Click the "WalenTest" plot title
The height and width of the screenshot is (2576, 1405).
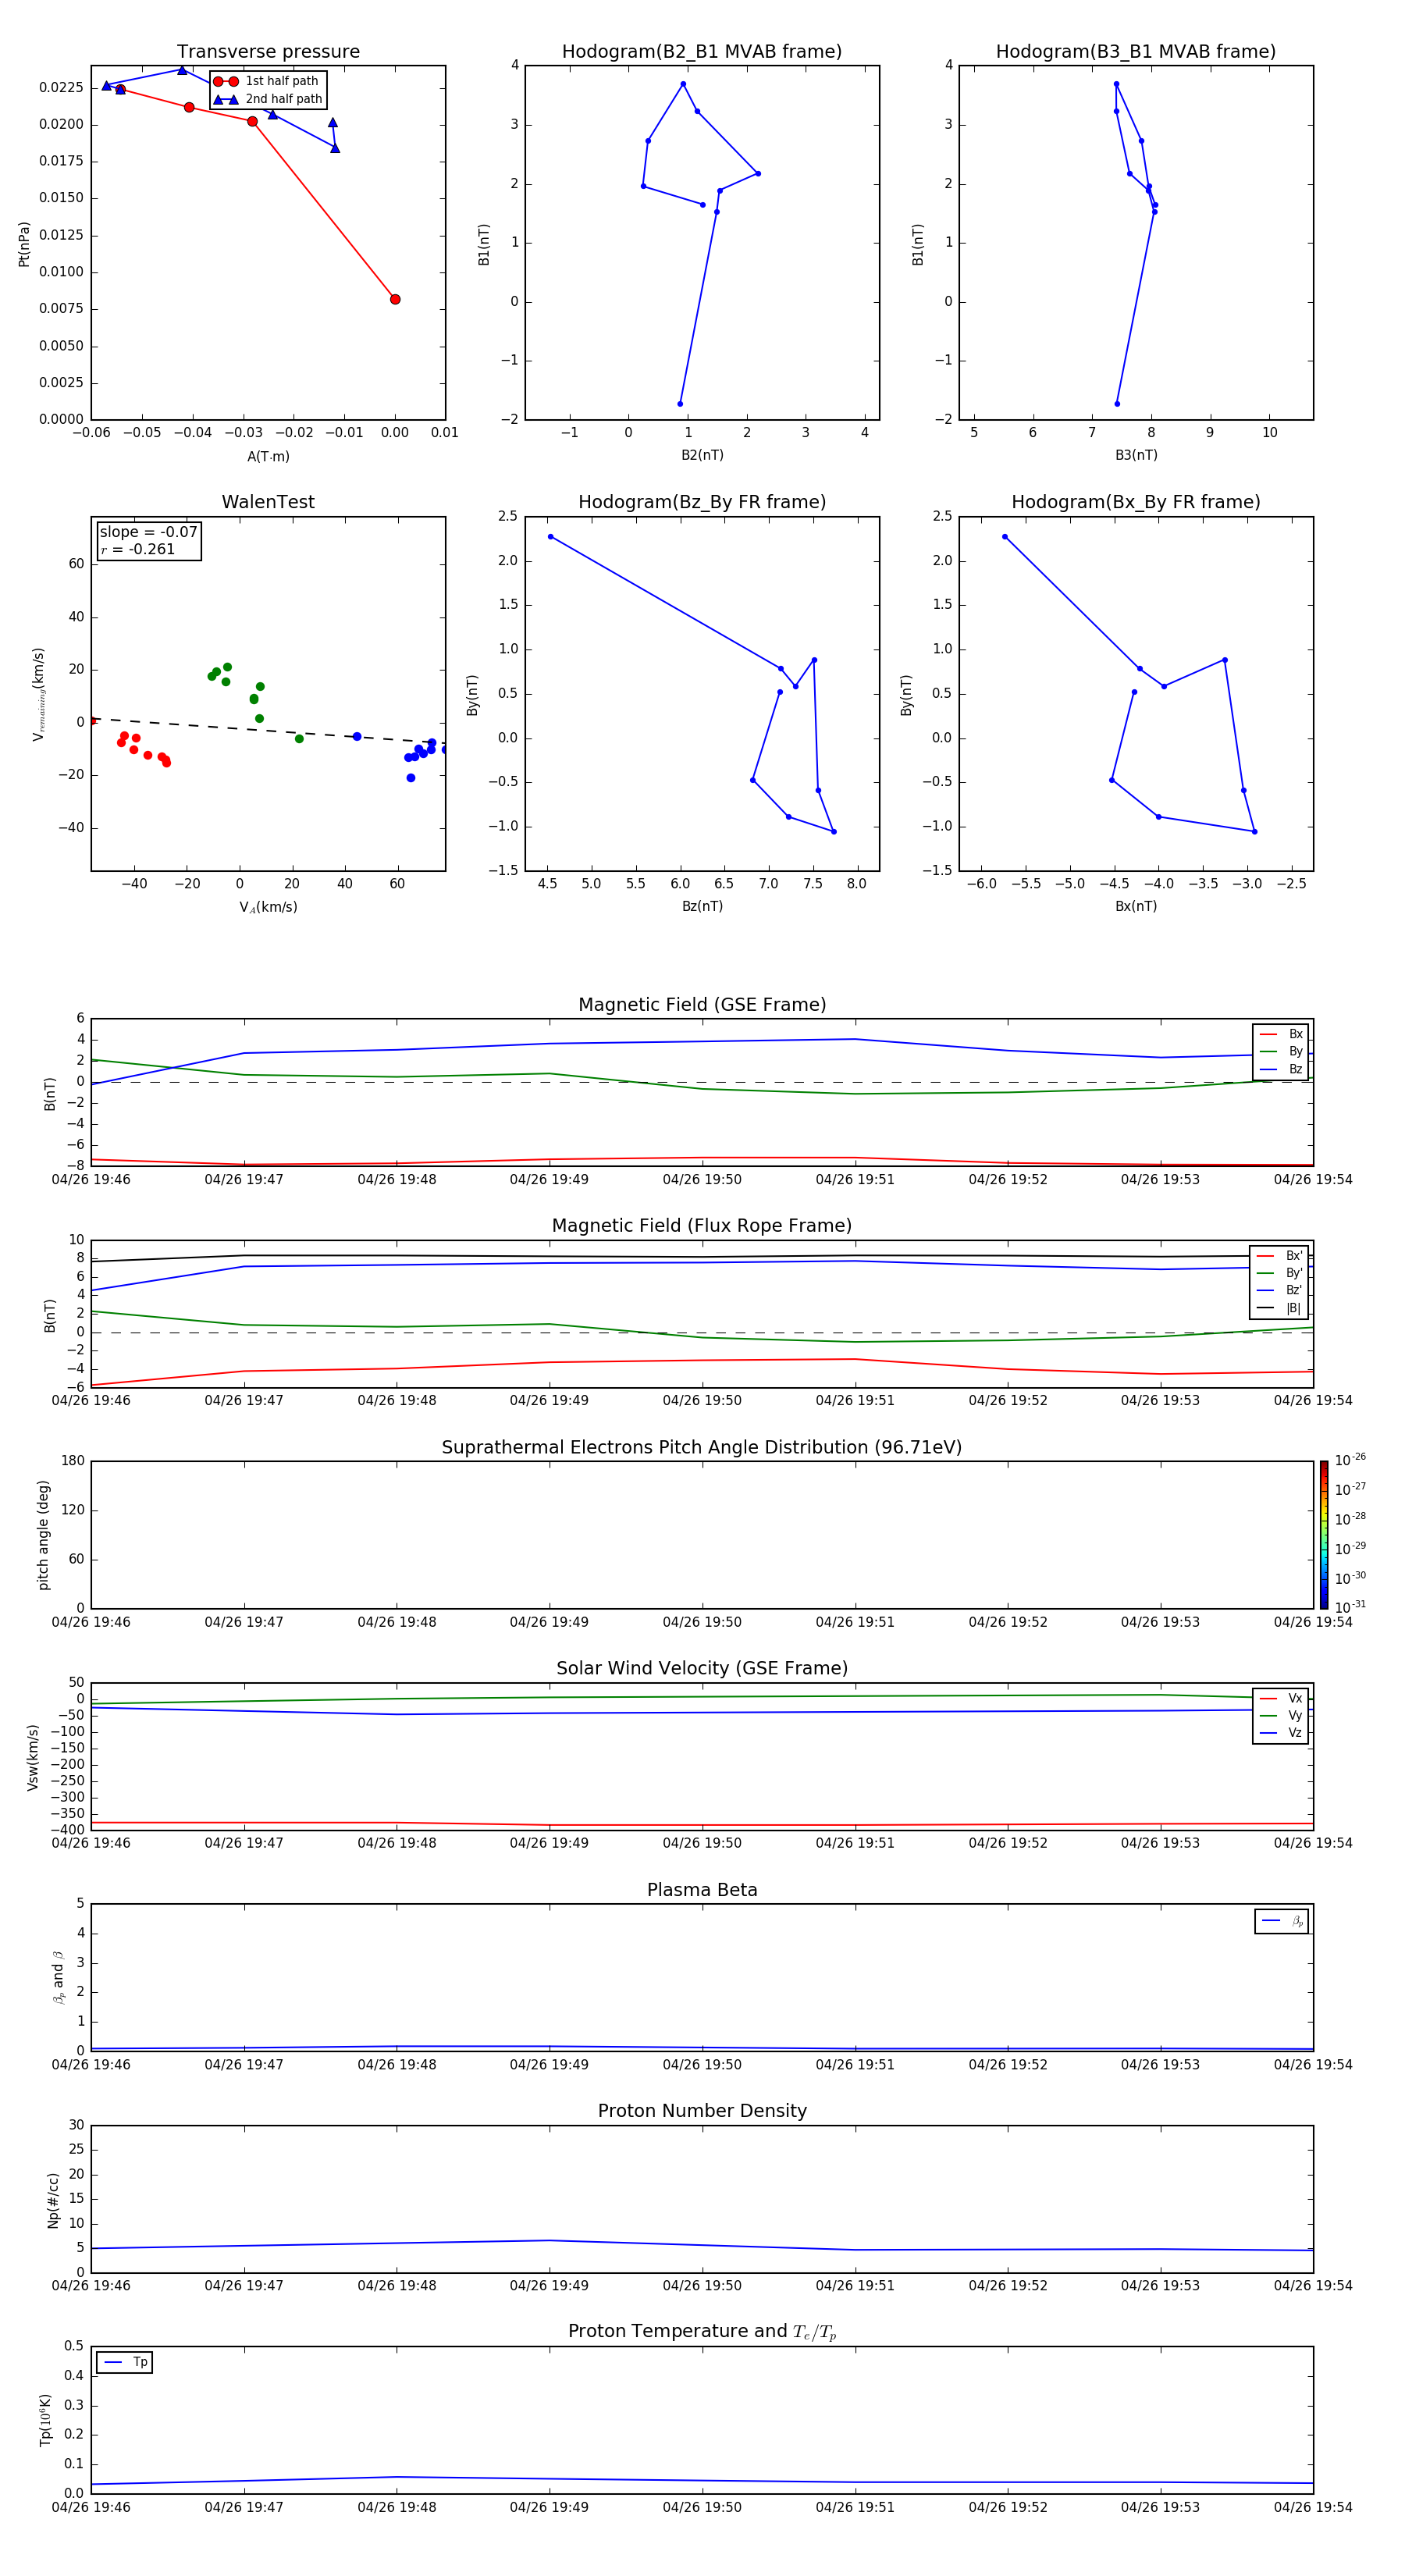click(x=268, y=502)
